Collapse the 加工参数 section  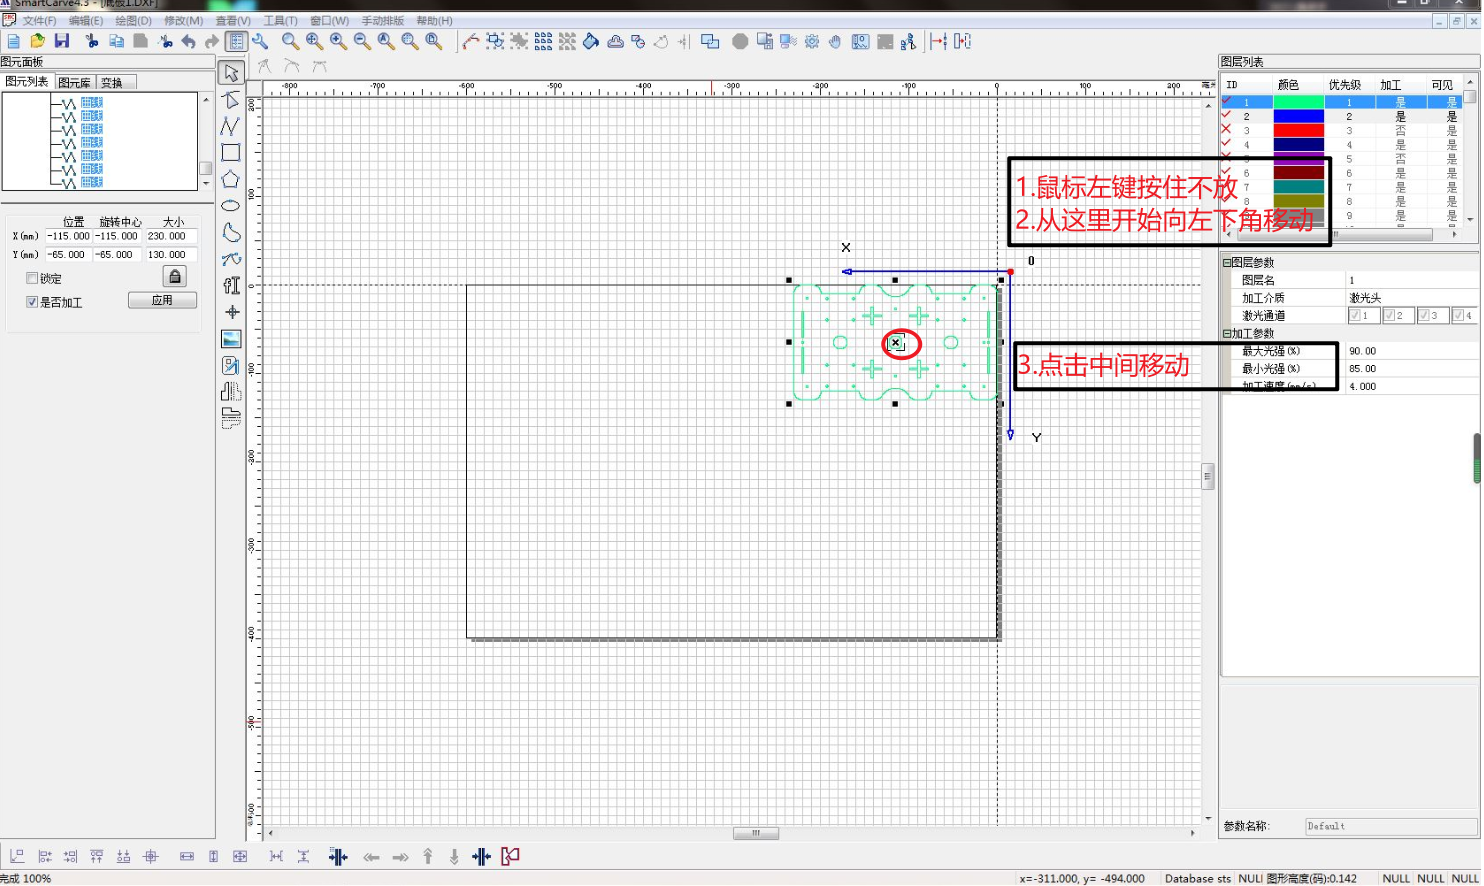pos(1227,334)
